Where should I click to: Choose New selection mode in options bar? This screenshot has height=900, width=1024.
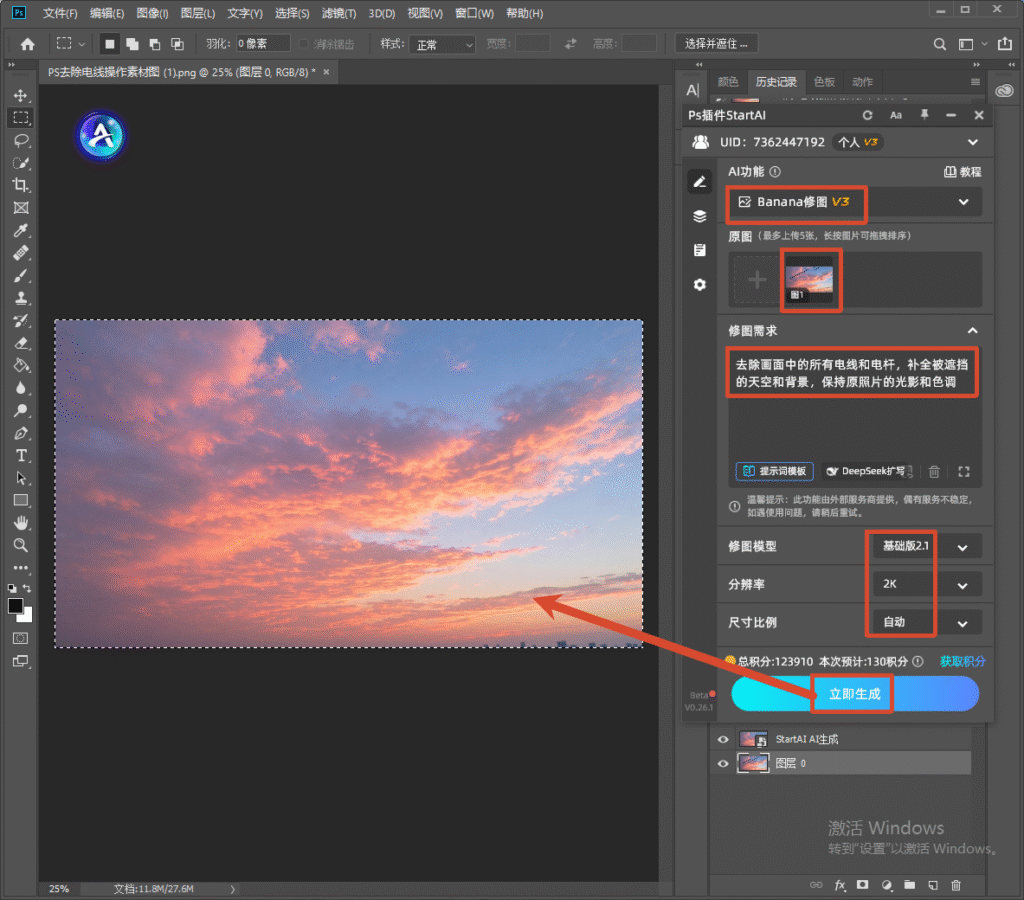tap(110, 44)
